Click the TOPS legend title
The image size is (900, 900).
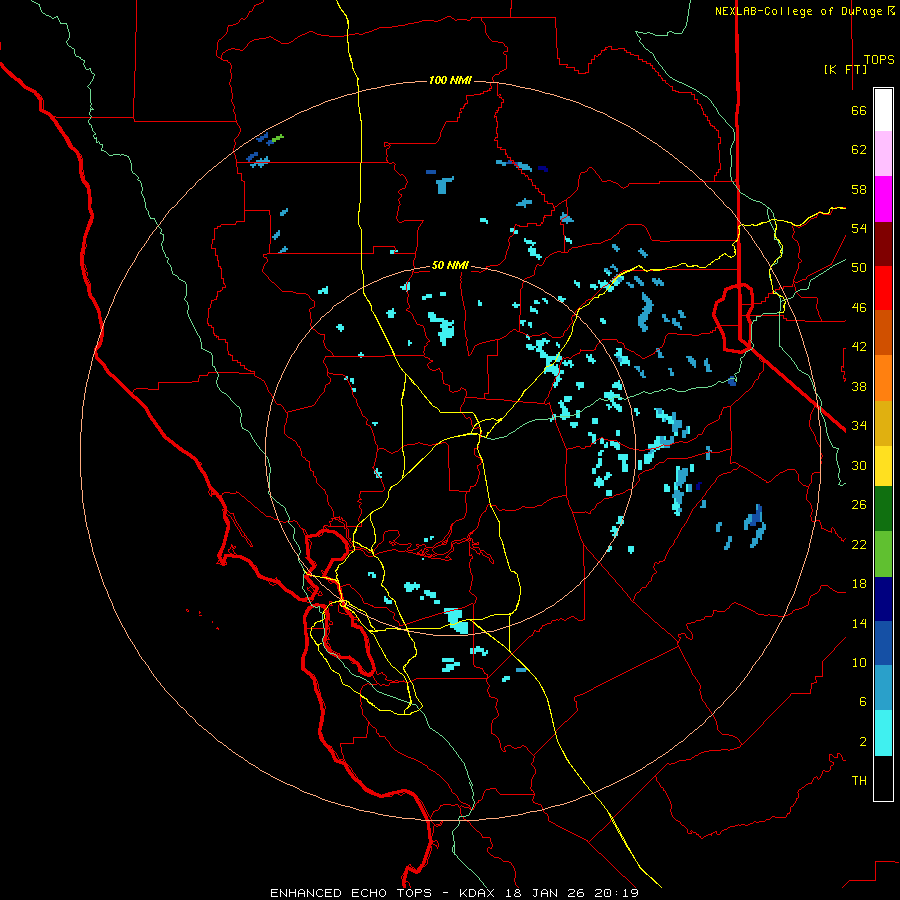(879, 60)
